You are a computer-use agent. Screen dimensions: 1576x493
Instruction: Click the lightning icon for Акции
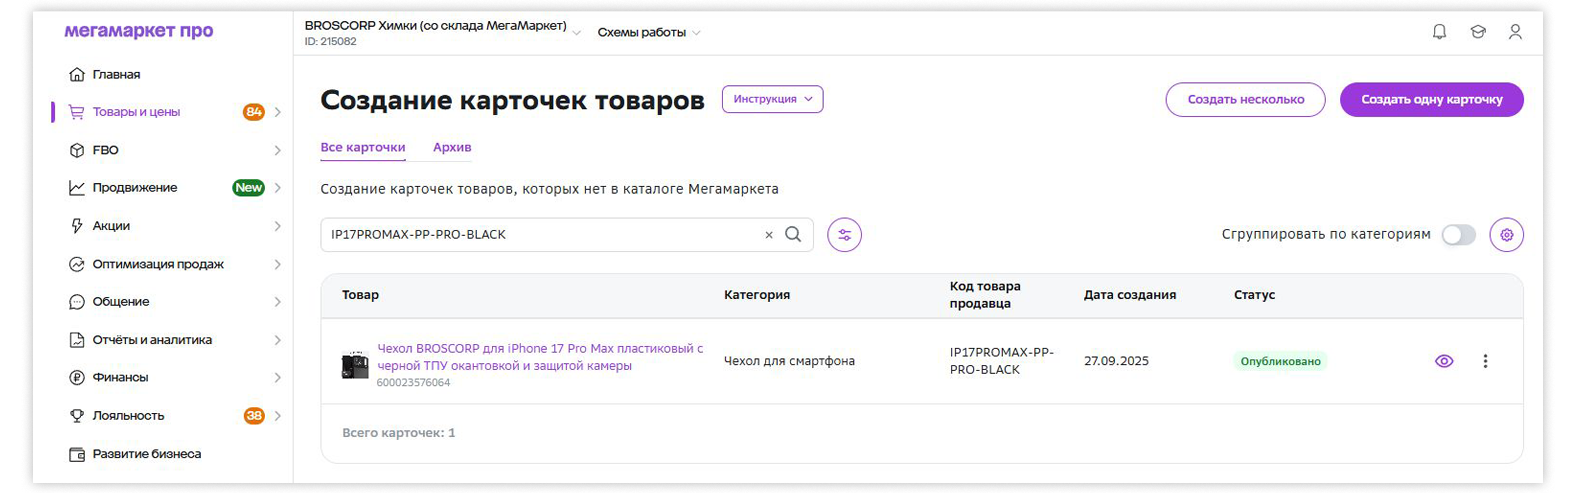pos(77,226)
